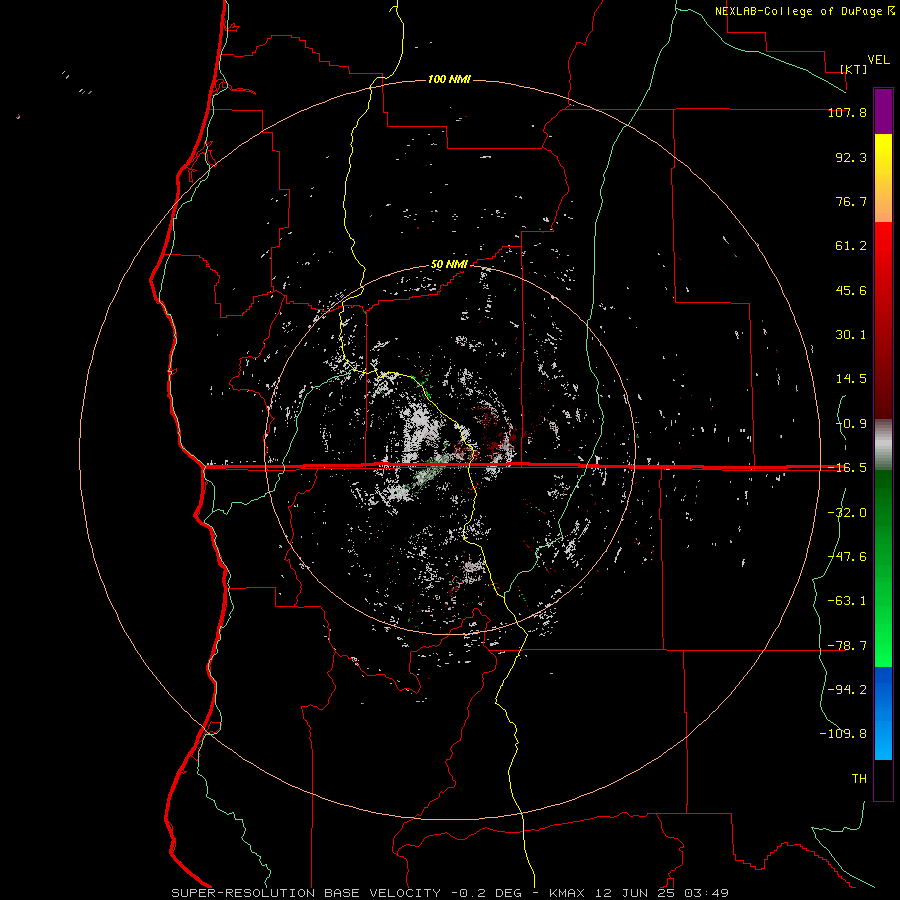Select the -109.8 scale value
This screenshot has width=900, height=900.
pos(843,734)
